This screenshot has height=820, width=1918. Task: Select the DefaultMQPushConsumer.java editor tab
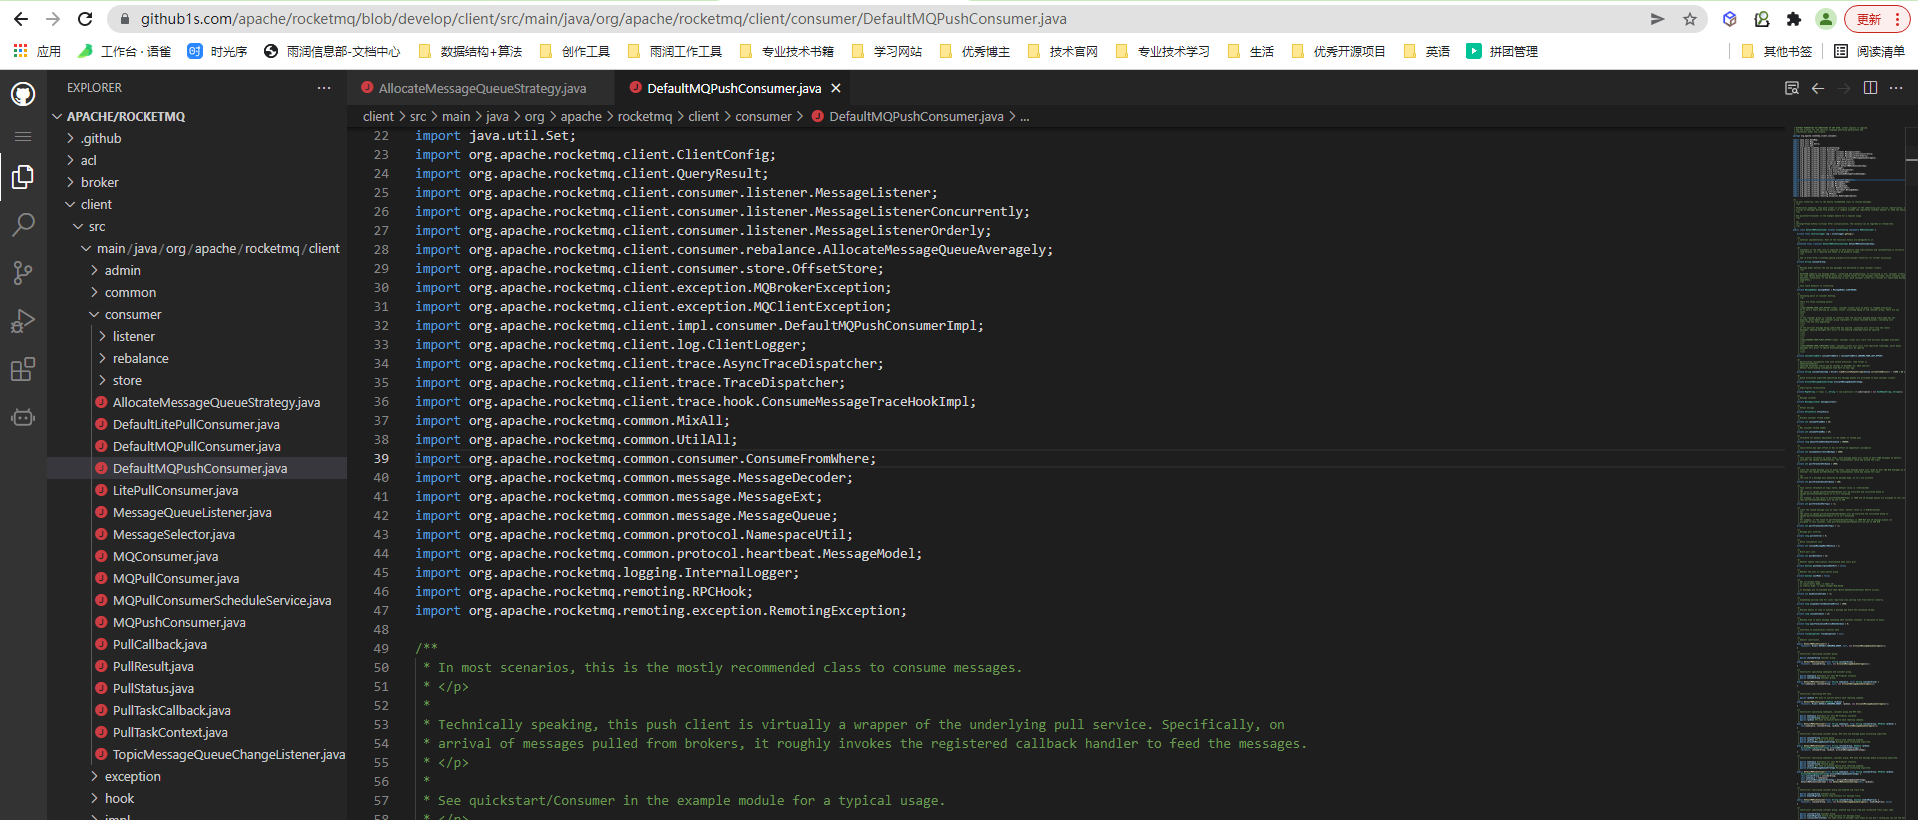click(734, 88)
